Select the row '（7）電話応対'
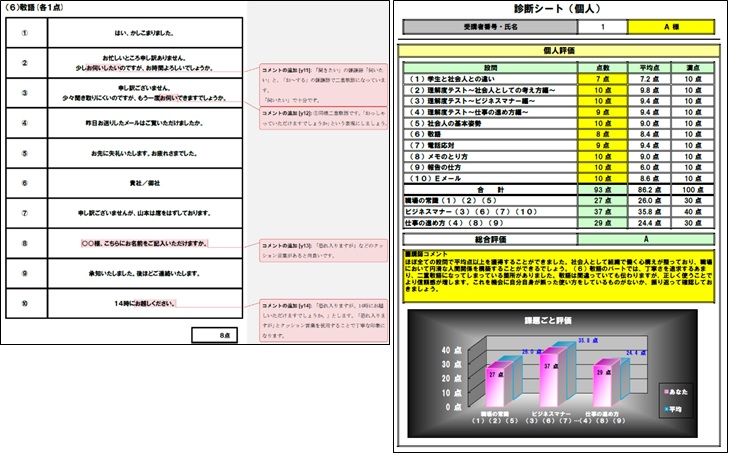730x456 pixels. coord(559,145)
